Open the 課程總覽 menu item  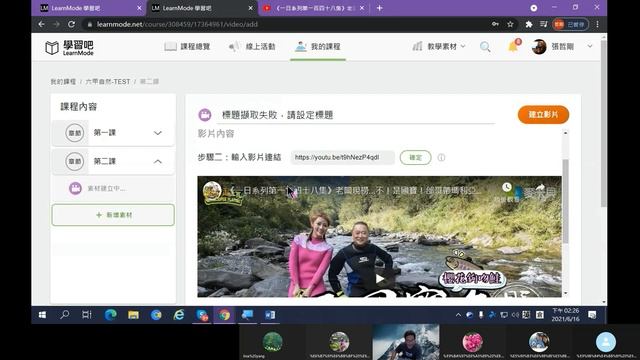[x=187, y=47]
